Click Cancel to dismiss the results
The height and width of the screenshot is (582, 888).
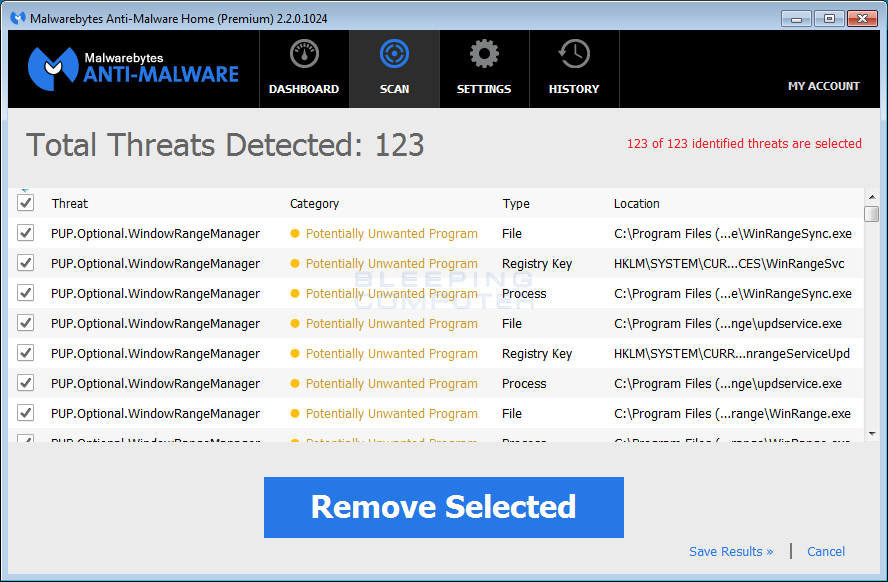pyautogui.click(x=826, y=551)
